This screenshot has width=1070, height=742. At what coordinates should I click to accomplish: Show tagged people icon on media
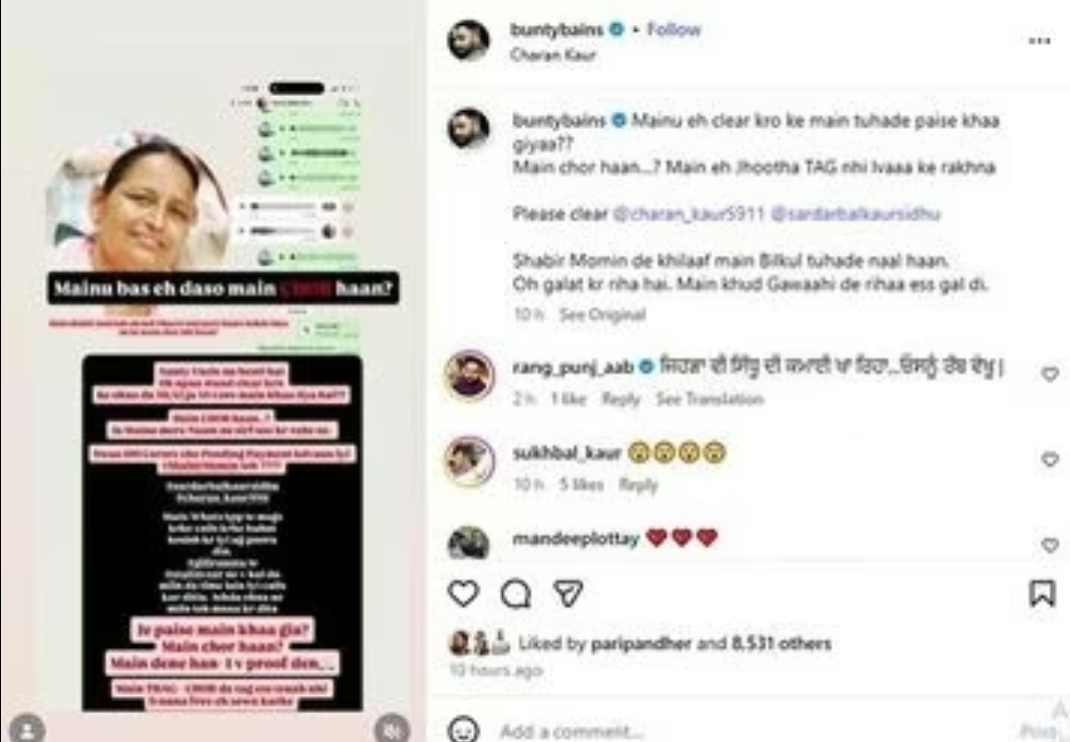click(27, 729)
